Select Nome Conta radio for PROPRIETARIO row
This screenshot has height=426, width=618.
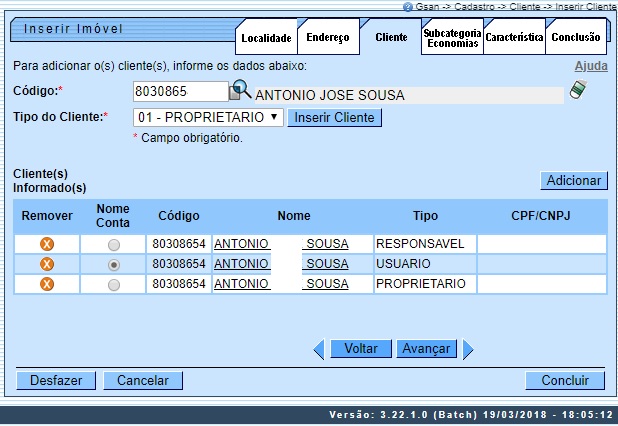(x=113, y=284)
